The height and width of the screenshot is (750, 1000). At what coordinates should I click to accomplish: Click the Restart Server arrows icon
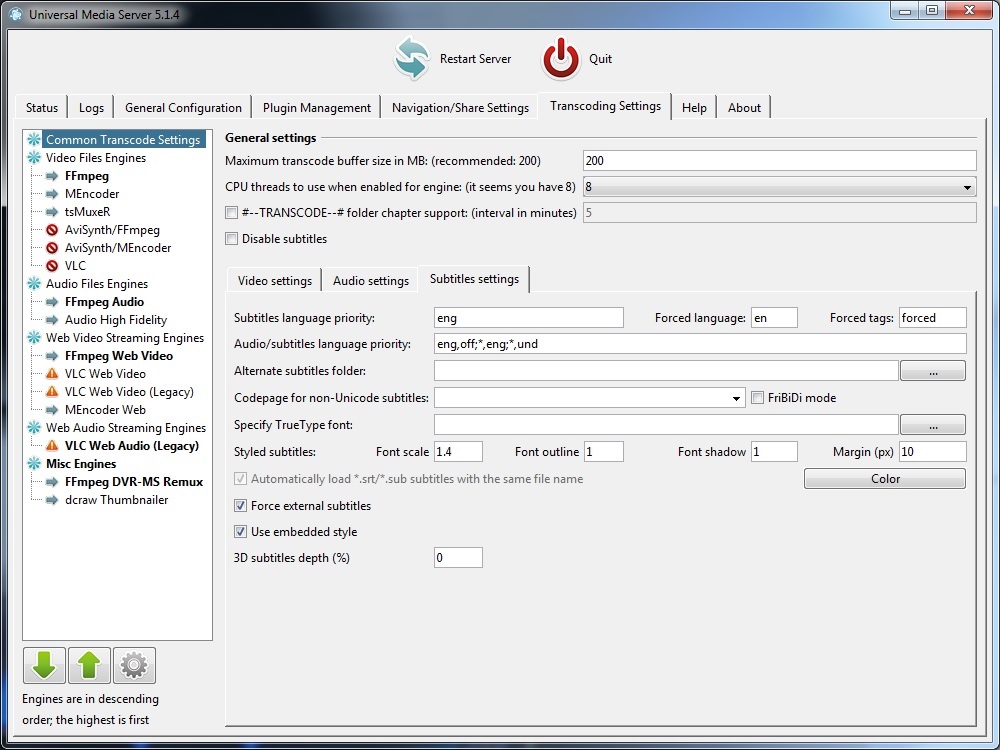coord(411,59)
